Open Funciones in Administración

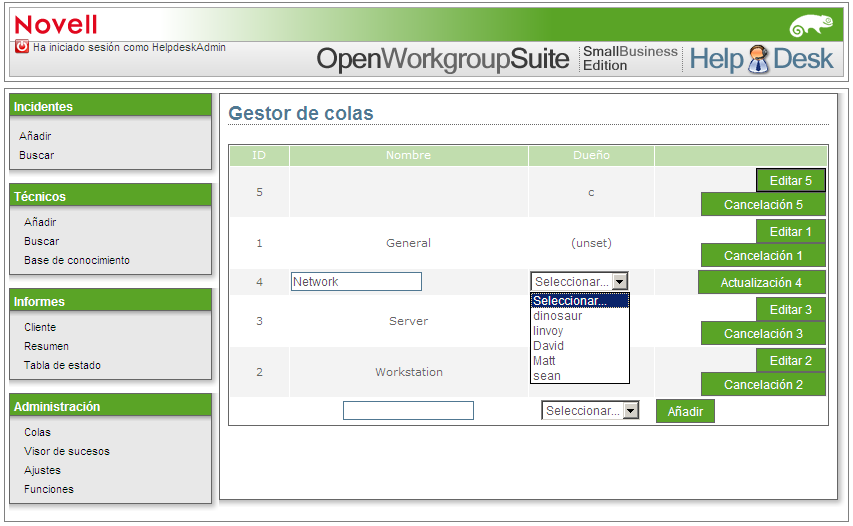pyautogui.click(x=48, y=489)
